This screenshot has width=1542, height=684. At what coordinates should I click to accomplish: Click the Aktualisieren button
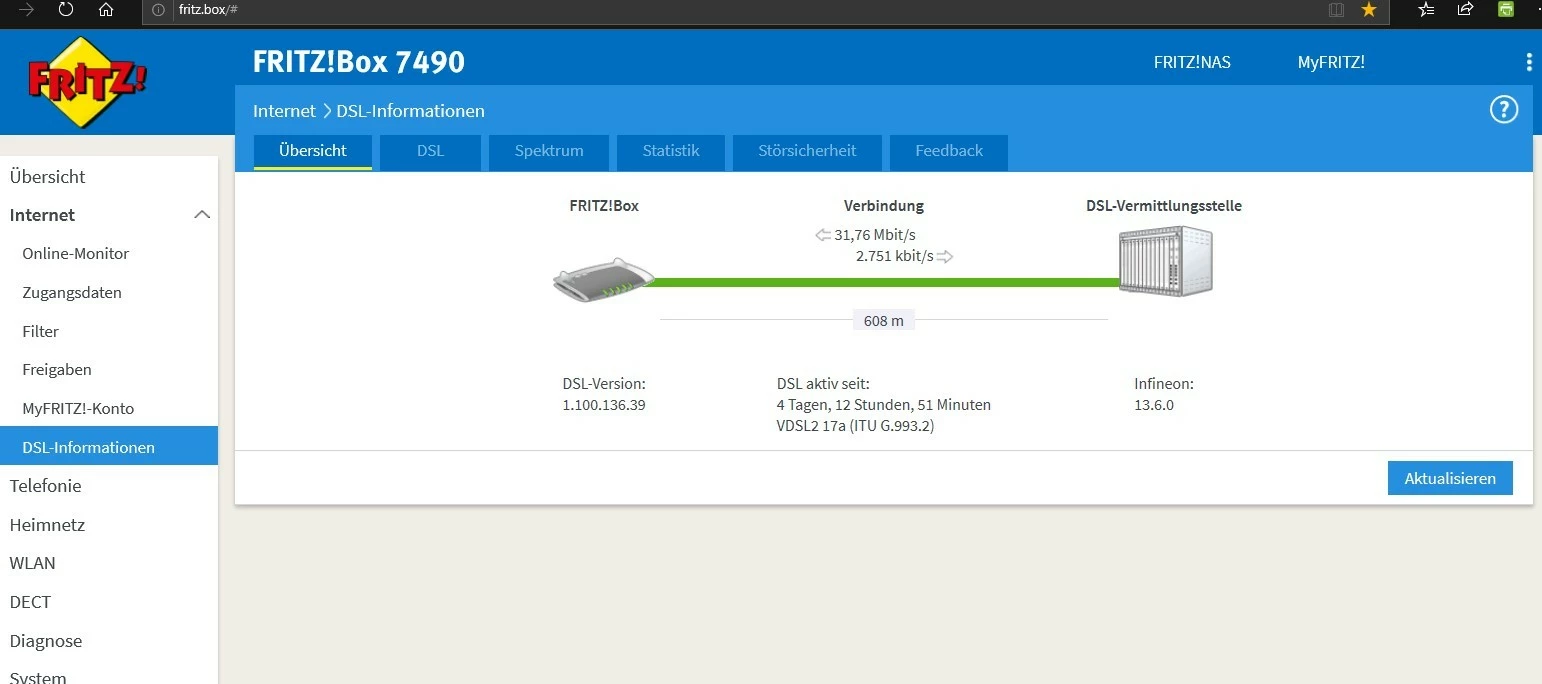[x=1450, y=478]
